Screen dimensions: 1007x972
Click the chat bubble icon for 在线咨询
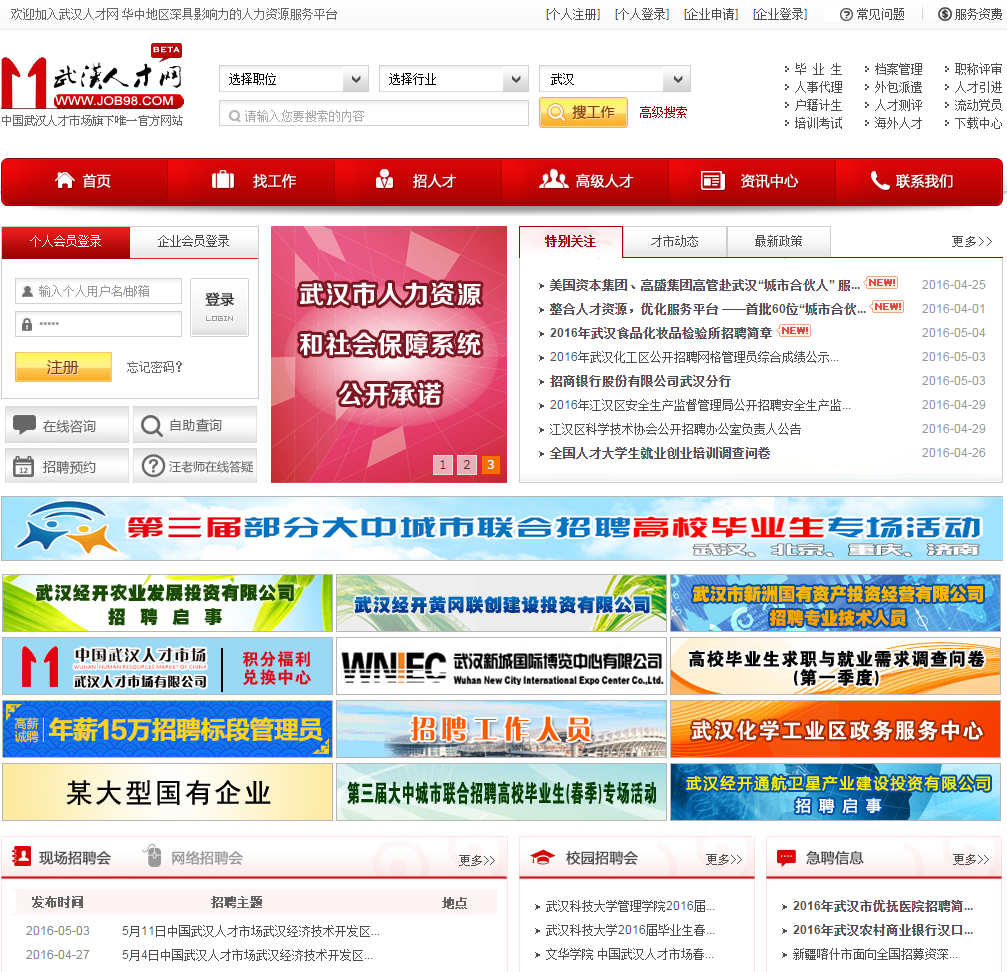(24, 425)
